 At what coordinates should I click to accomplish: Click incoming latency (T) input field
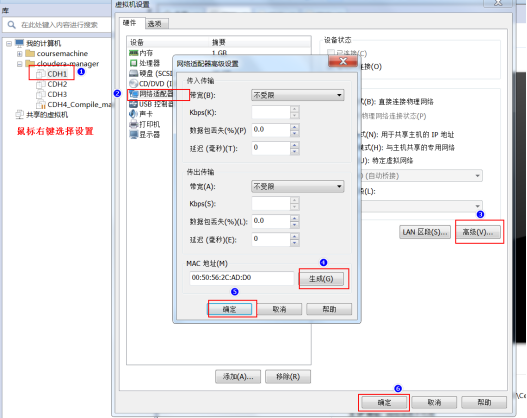(271, 148)
